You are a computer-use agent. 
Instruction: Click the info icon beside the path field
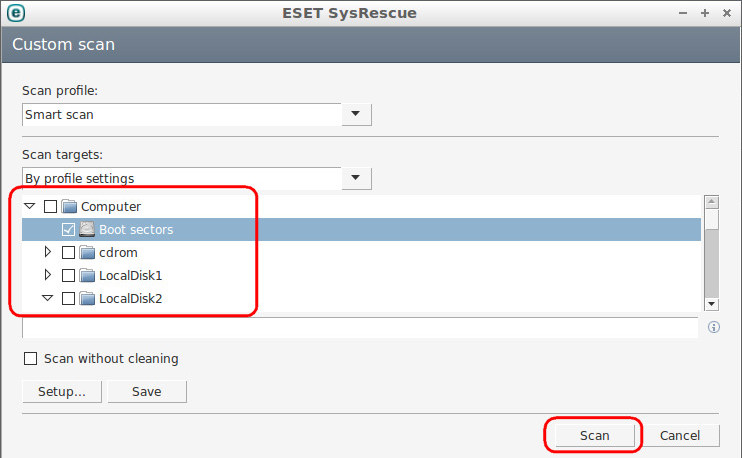(714, 327)
